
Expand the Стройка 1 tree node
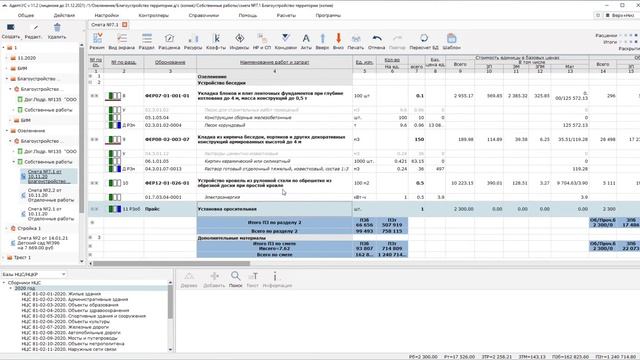[7, 228]
